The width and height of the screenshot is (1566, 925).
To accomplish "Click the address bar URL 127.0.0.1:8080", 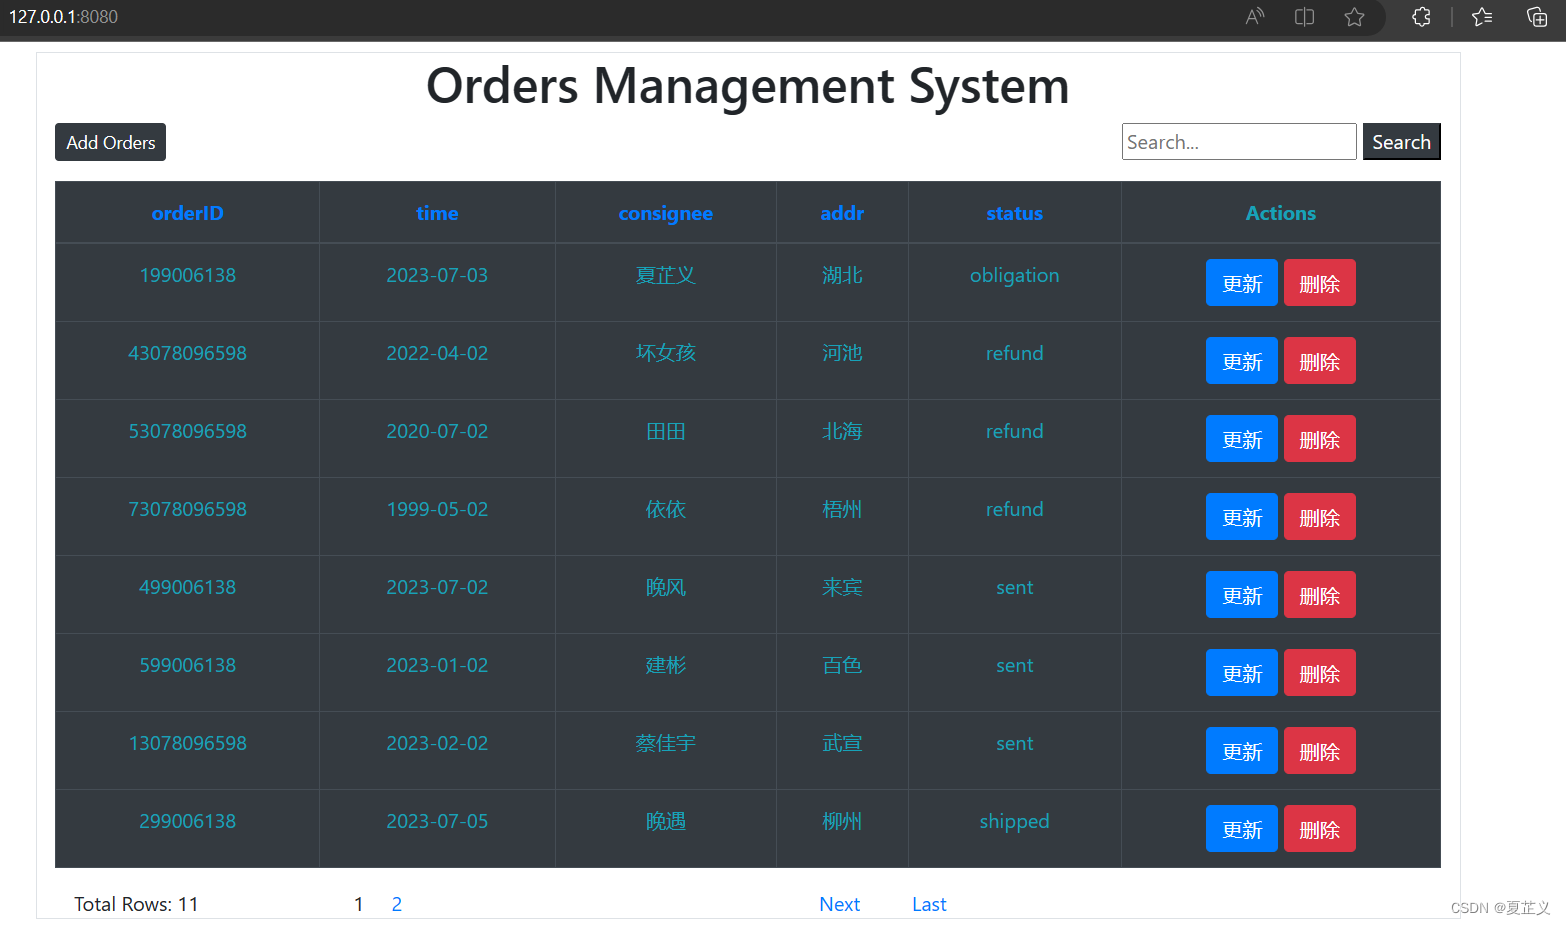I will tap(63, 17).
